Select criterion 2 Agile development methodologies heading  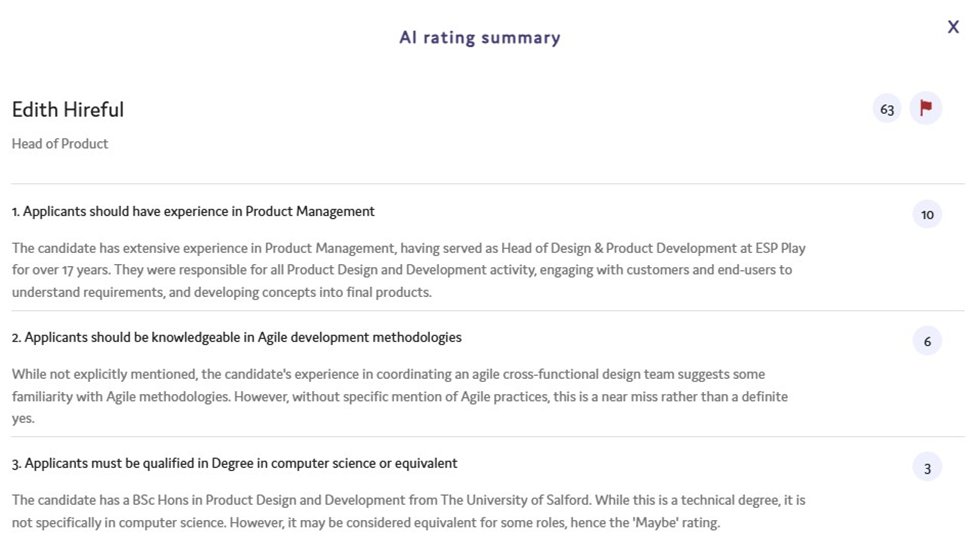pos(236,337)
